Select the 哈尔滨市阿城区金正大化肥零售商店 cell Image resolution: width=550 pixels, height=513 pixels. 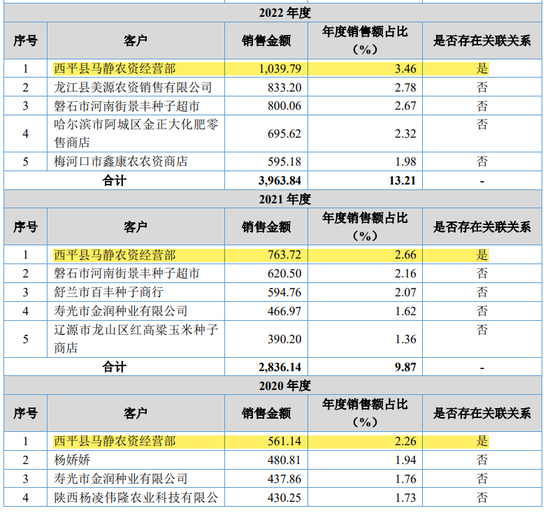pyautogui.click(x=136, y=133)
